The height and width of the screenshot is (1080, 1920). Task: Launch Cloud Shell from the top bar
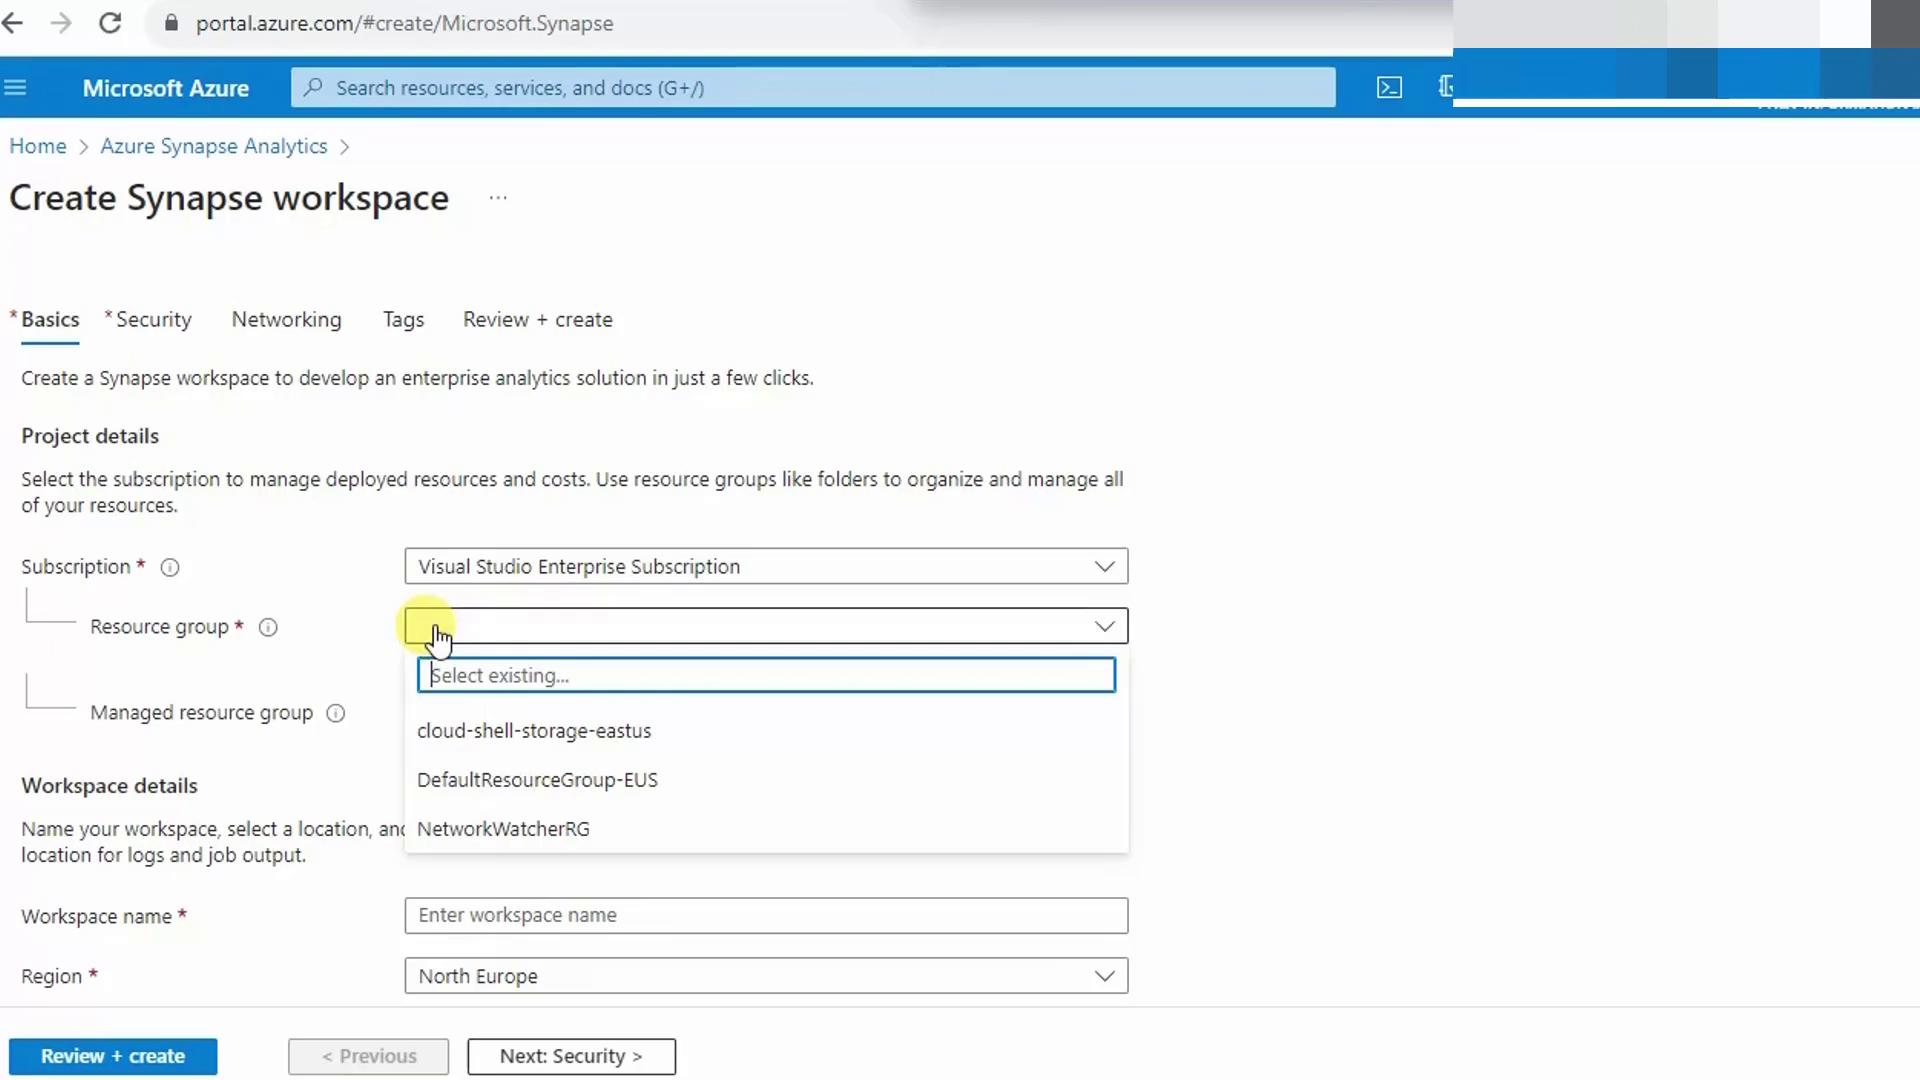pos(1389,88)
